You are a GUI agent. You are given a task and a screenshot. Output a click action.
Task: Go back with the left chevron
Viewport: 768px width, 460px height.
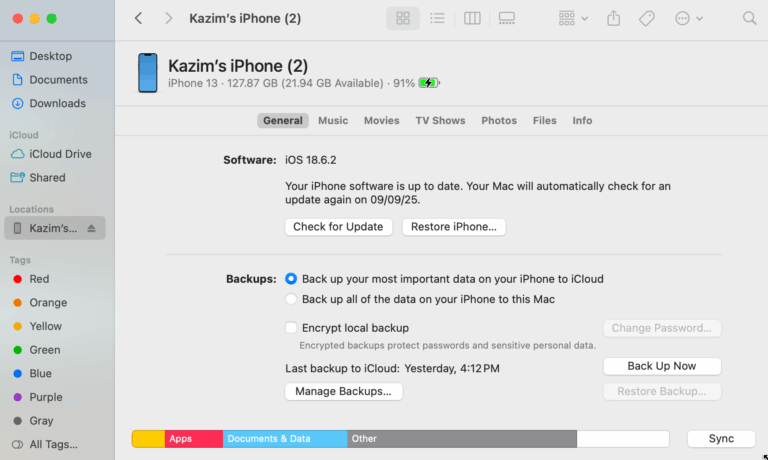[139, 19]
